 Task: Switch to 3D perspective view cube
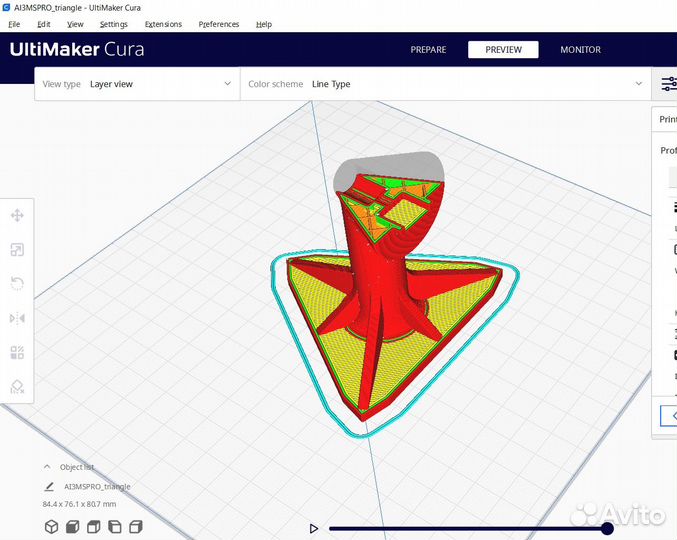point(50,527)
